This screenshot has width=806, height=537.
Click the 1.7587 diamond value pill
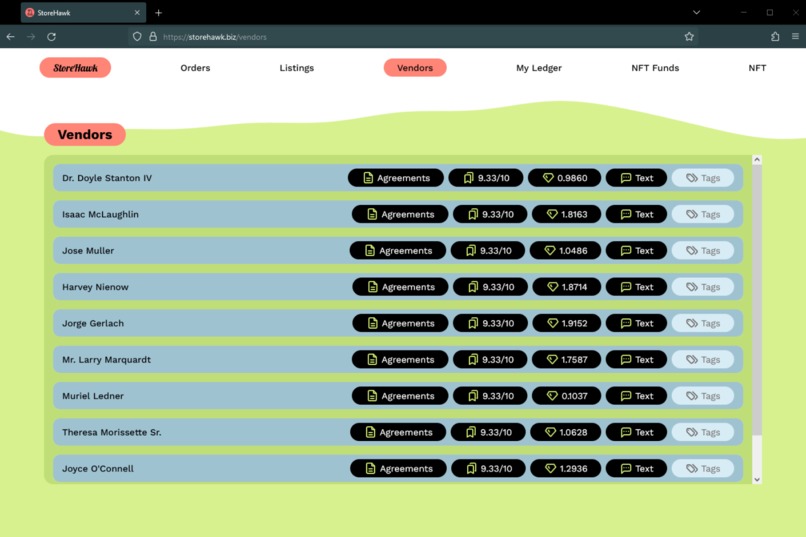(566, 360)
